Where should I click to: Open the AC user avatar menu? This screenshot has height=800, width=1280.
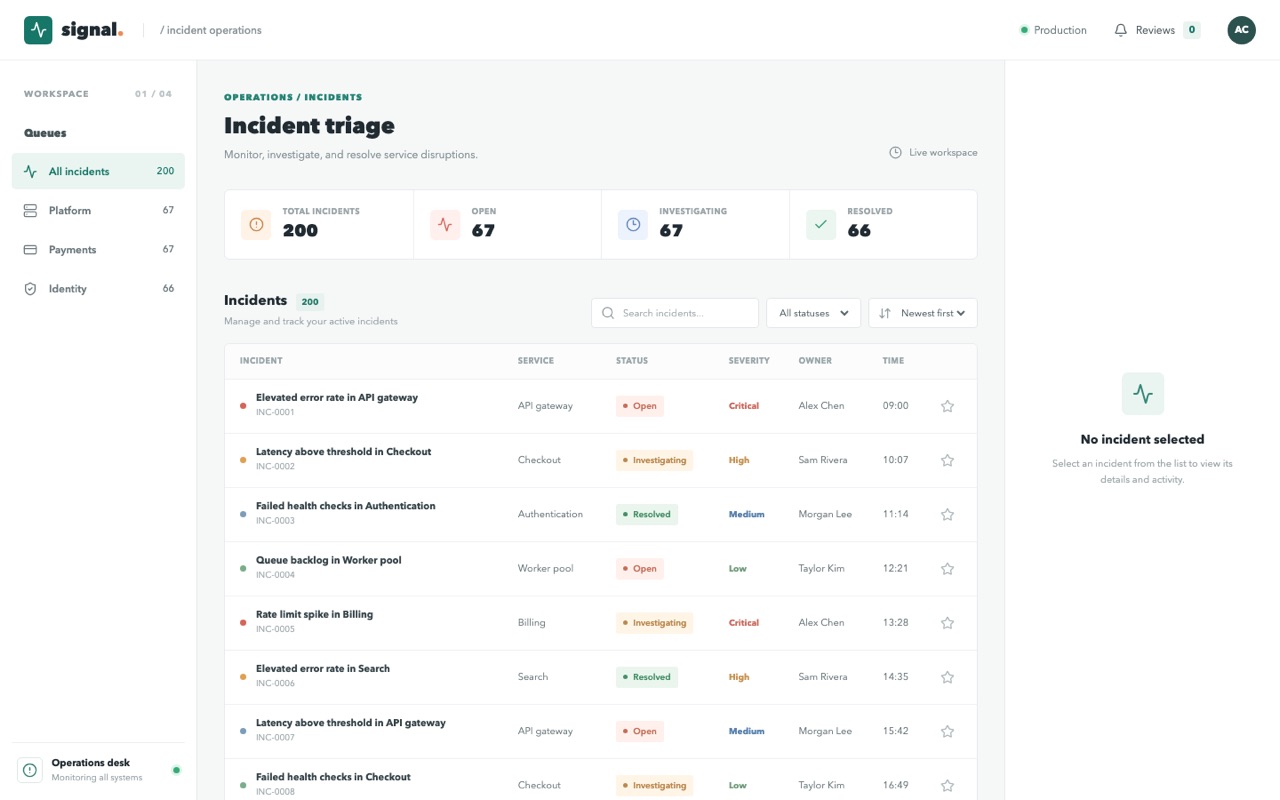point(1241,30)
